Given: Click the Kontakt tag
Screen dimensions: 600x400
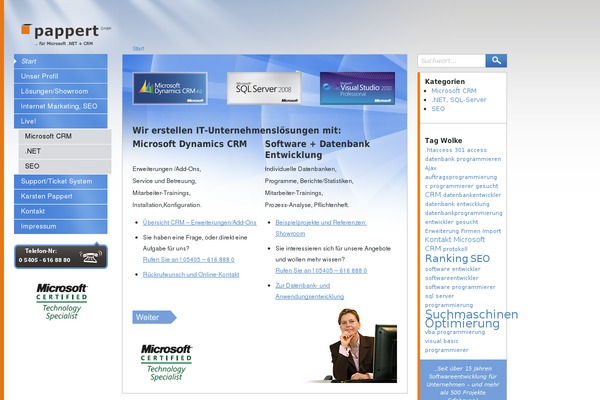Looking at the screenshot, I should coord(438,240).
